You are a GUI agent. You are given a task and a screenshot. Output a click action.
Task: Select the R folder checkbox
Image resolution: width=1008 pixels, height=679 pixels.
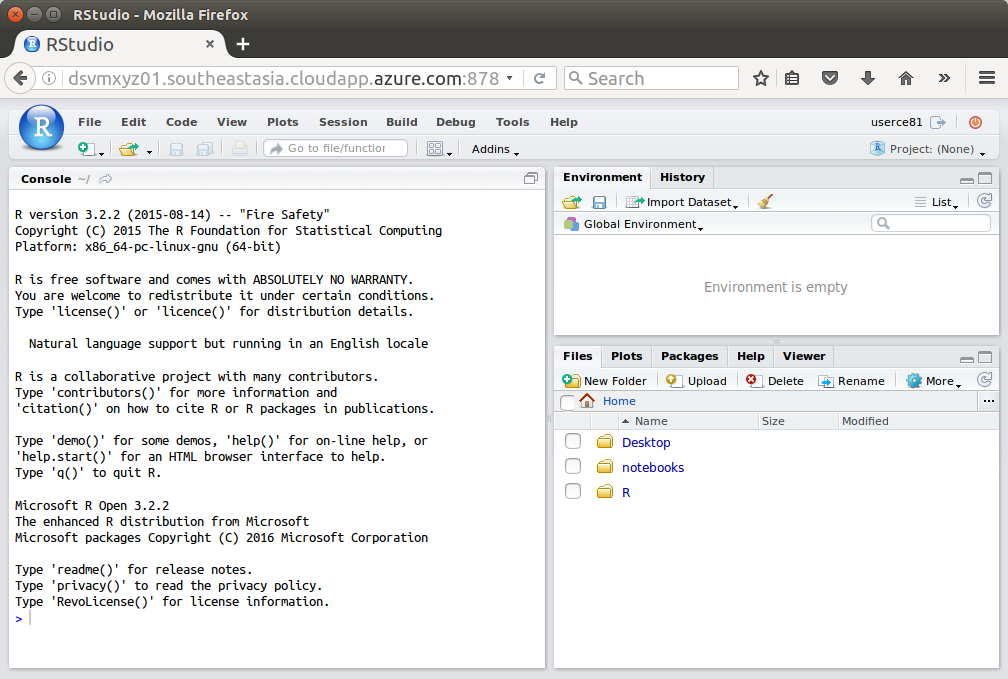(573, 492)
